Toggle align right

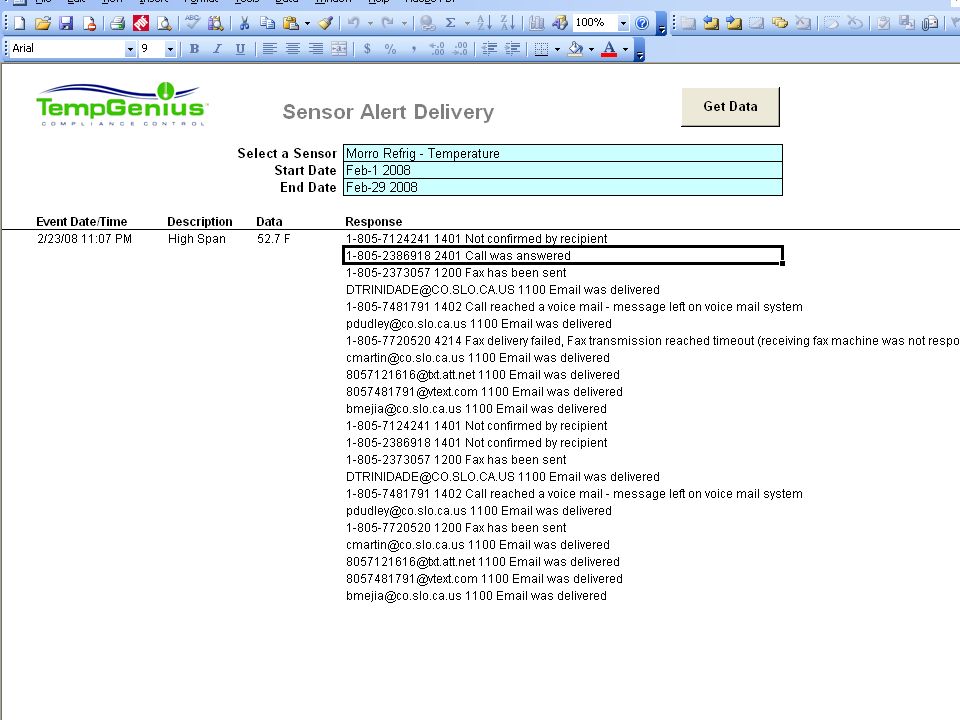315,49
